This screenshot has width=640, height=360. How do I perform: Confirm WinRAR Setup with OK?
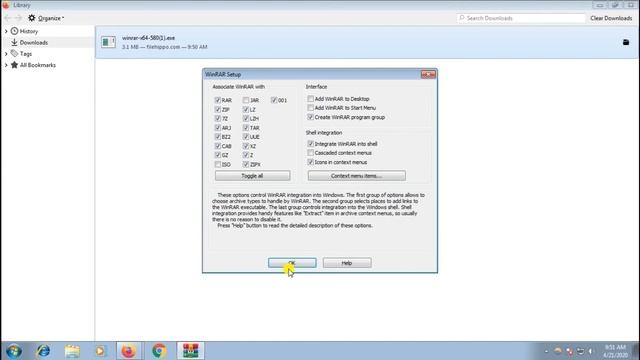pos(292,263)
